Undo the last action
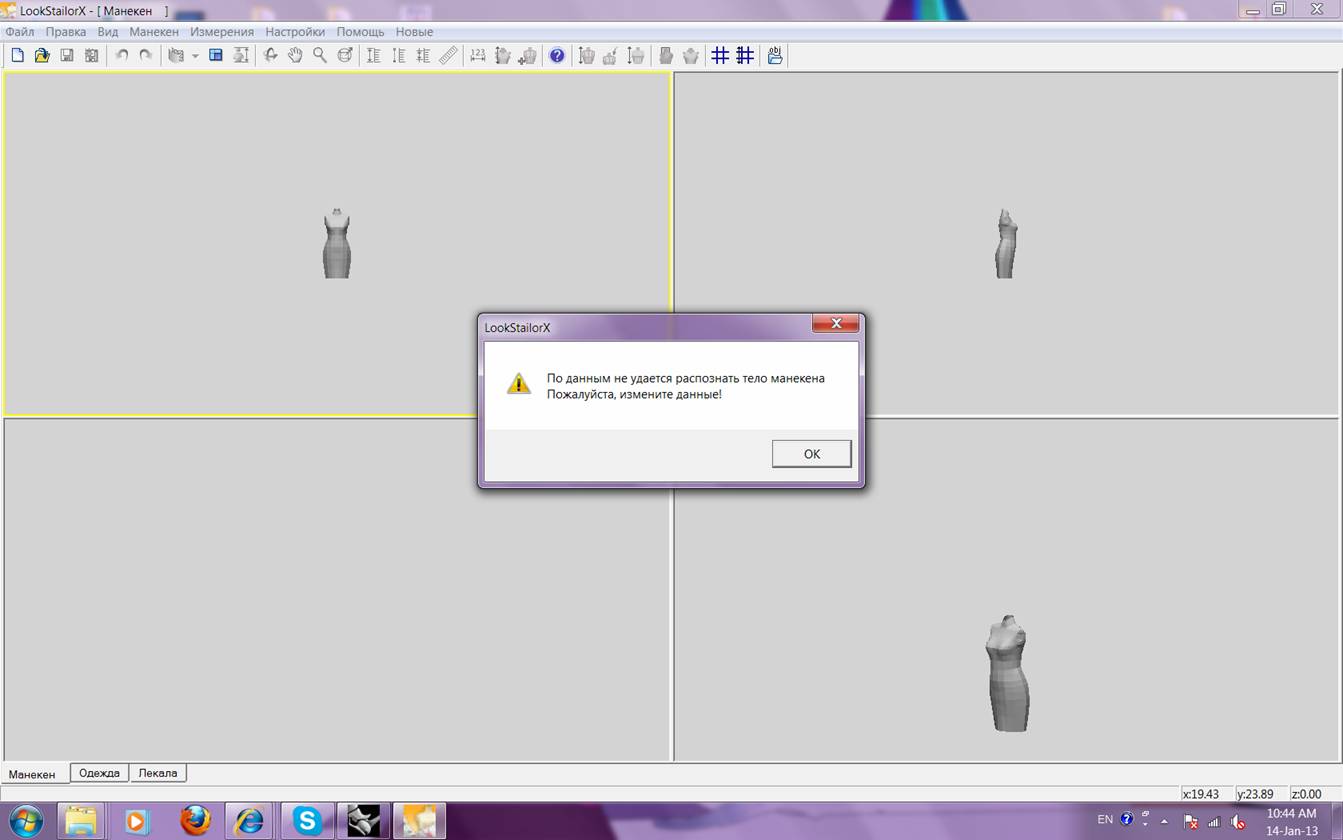This screenshot has height=840, width=1343. [x=122, y=56]
